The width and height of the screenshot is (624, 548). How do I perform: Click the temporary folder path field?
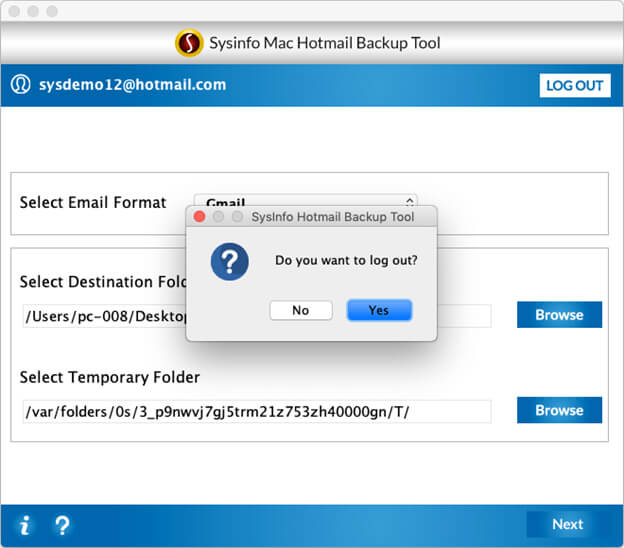[x=257, y=411]
